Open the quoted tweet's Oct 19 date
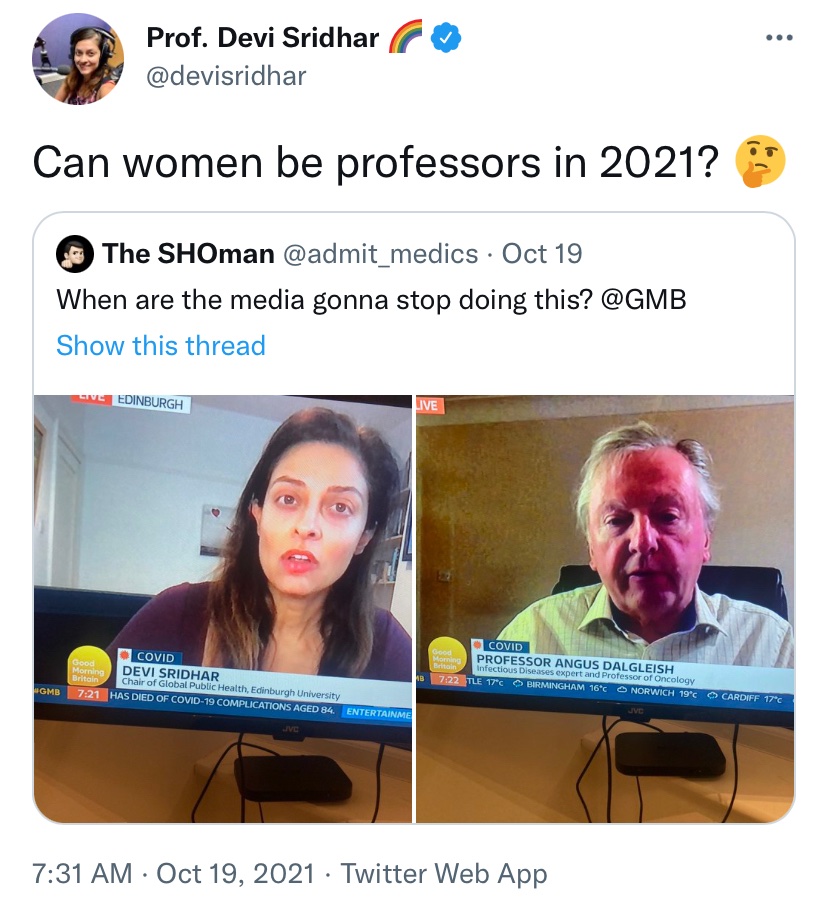Image resolution: width=828 pixels, height=913 pixels. tap(542, 254)
